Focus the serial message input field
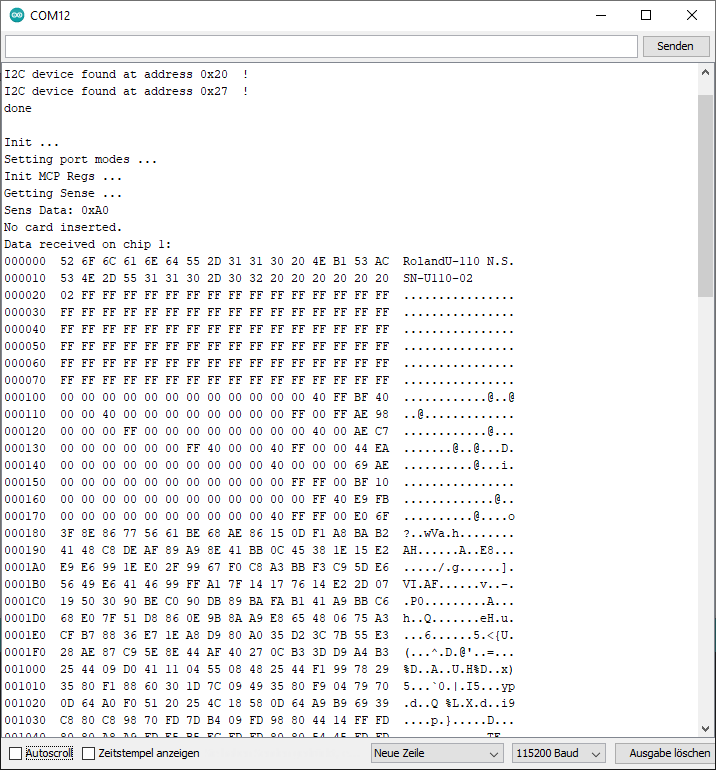Viewport: 716px width, 770px height. pyautogui.click(x=321, y=46)
